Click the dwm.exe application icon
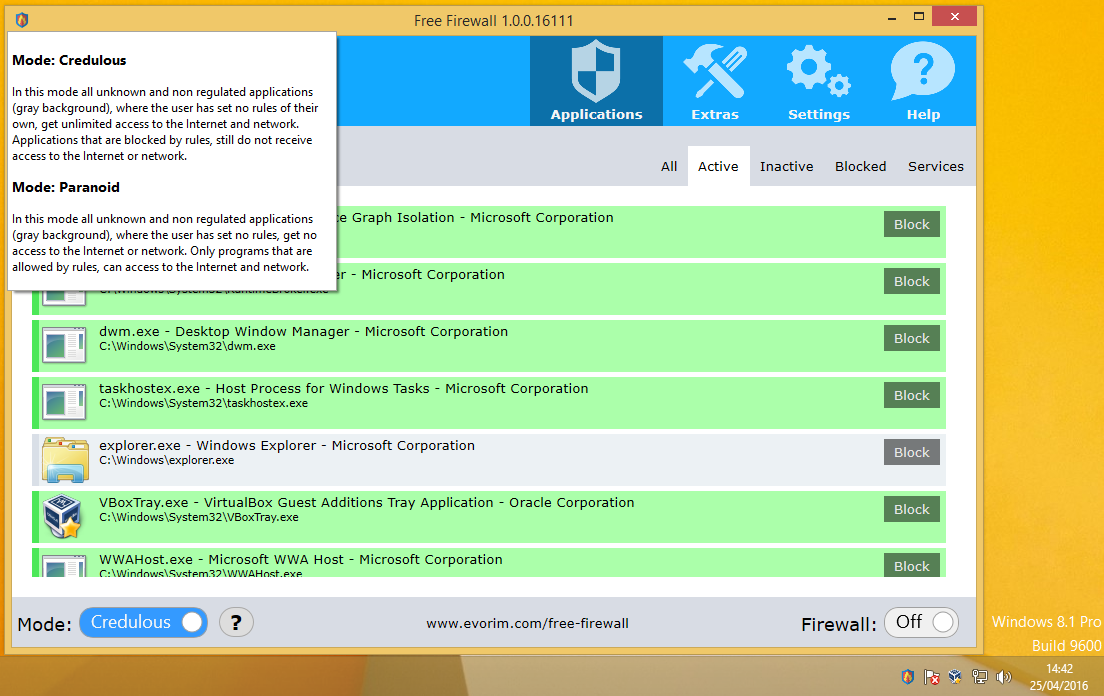The image size is (1104, 696). point(64,346)
